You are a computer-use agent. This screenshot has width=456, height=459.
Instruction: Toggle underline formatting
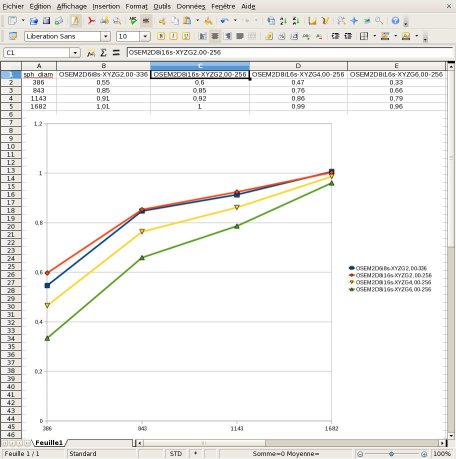pyautogui.click(x=186, y=36)
